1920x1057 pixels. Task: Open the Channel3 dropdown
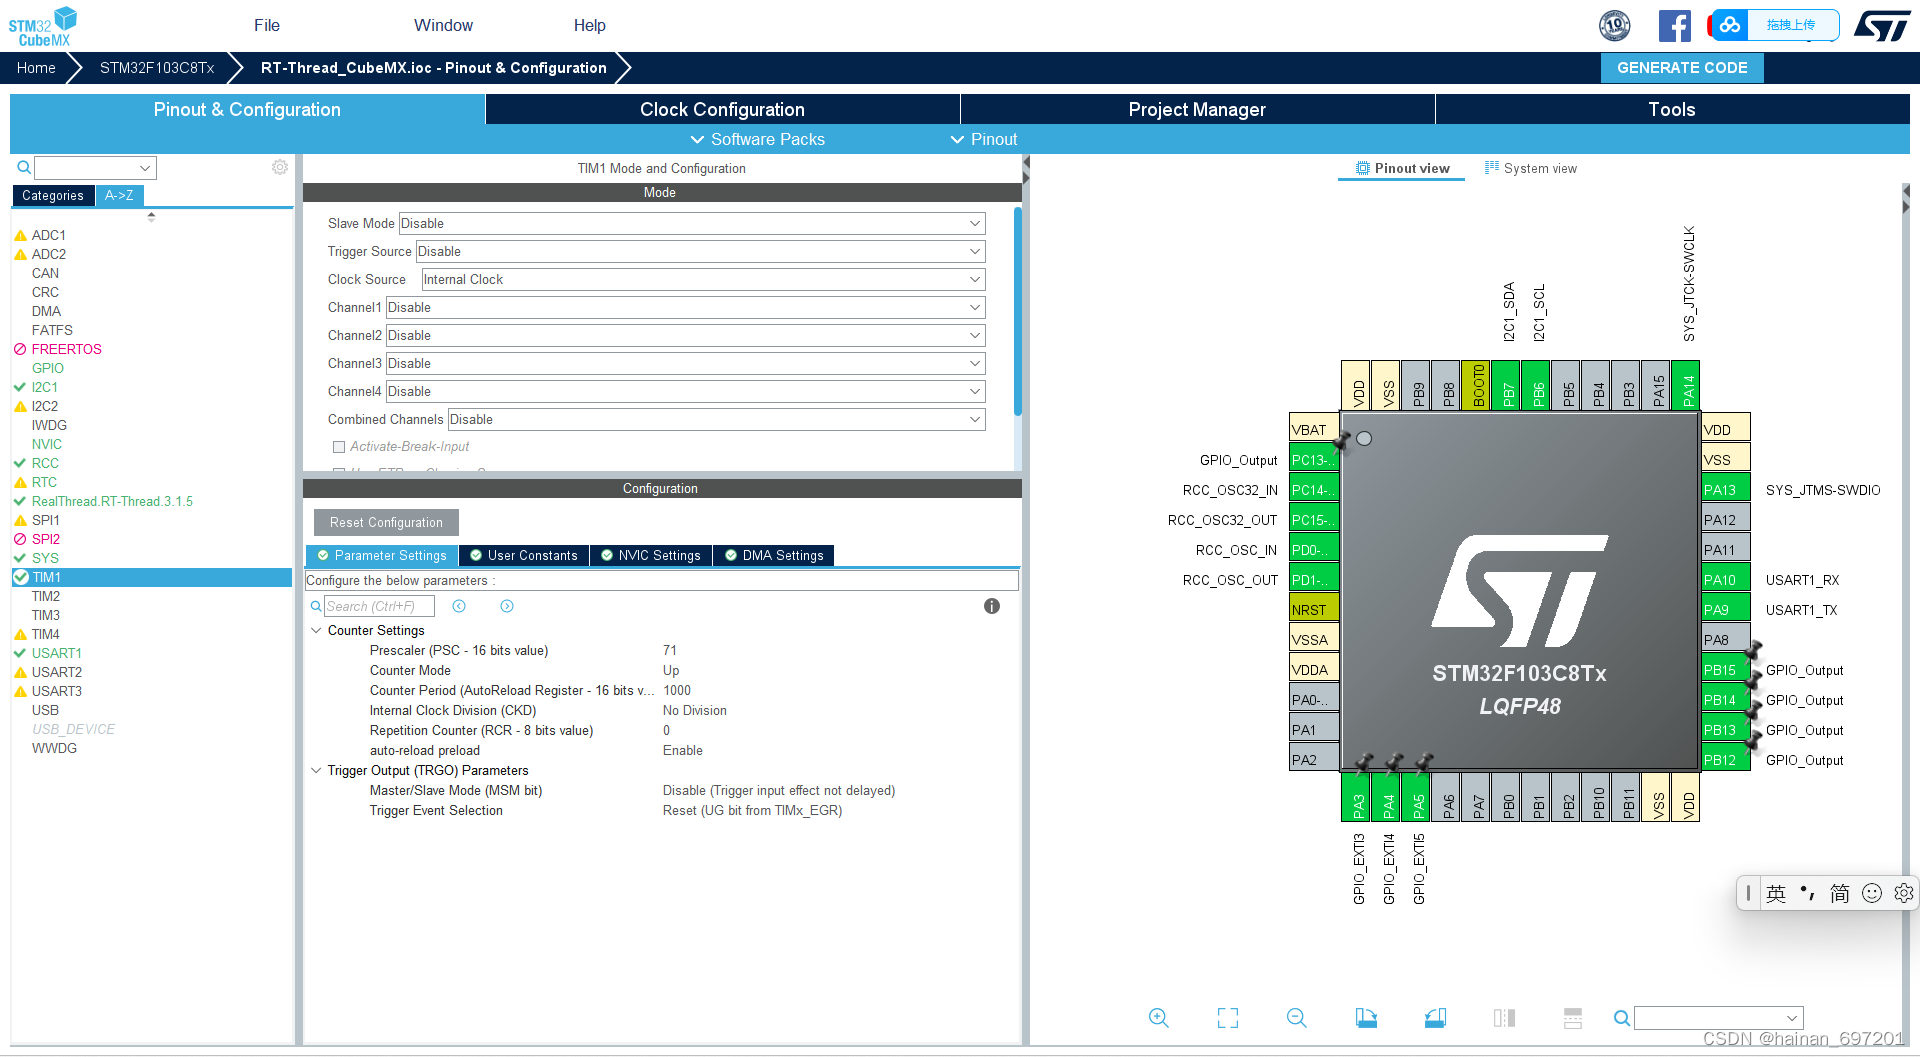(x=685, y=363)
